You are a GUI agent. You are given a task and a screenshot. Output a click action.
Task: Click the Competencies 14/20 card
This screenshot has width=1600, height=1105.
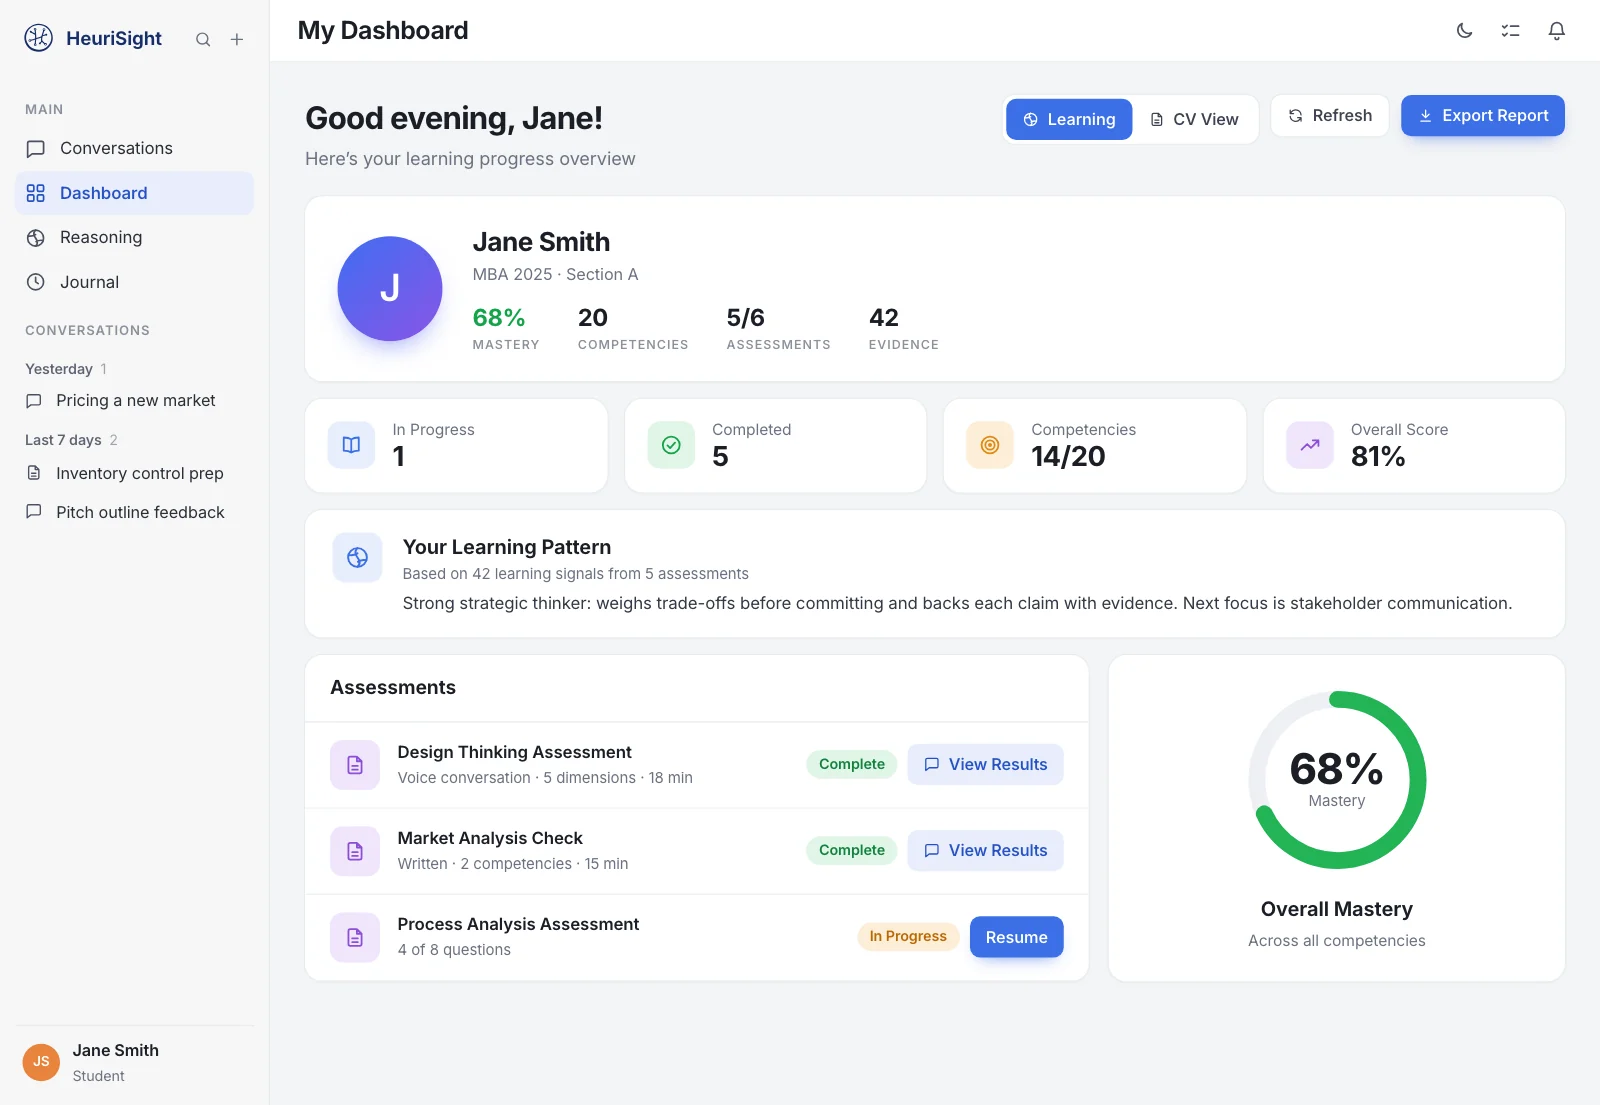[1095, 446]
